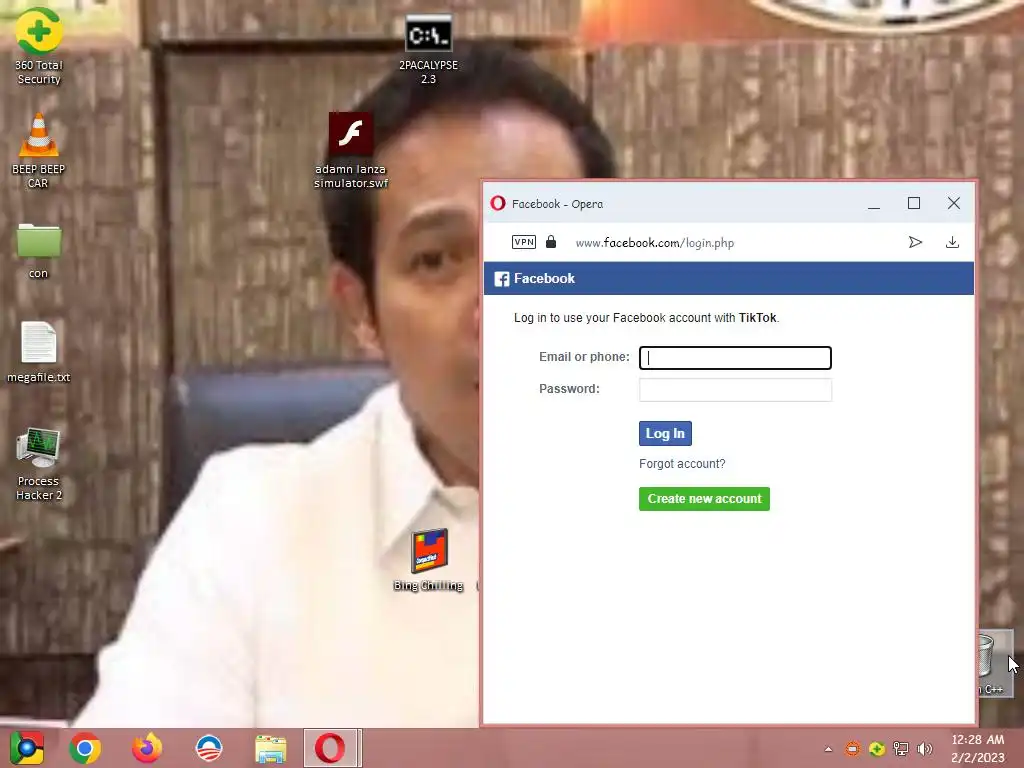
Task: Launch Google Chrome from taskbar
Action: 85,748
